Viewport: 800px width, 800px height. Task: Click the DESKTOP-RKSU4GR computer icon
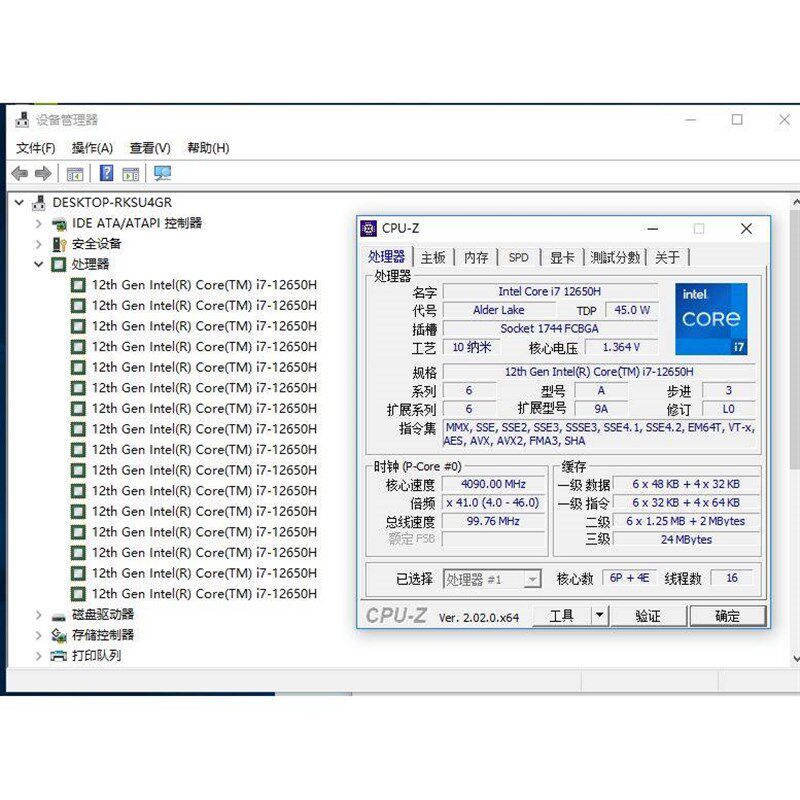tap(39, 203)
